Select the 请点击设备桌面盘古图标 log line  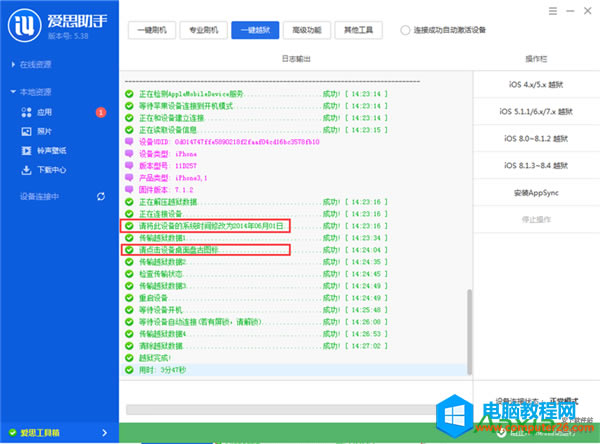[x=256, y=250]
